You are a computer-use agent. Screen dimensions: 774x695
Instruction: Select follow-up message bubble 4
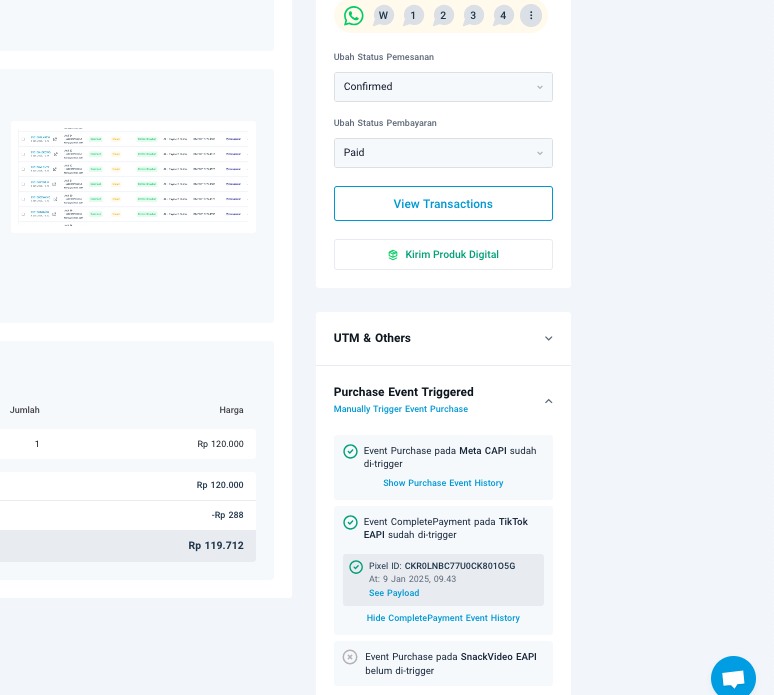click(503, 16)
